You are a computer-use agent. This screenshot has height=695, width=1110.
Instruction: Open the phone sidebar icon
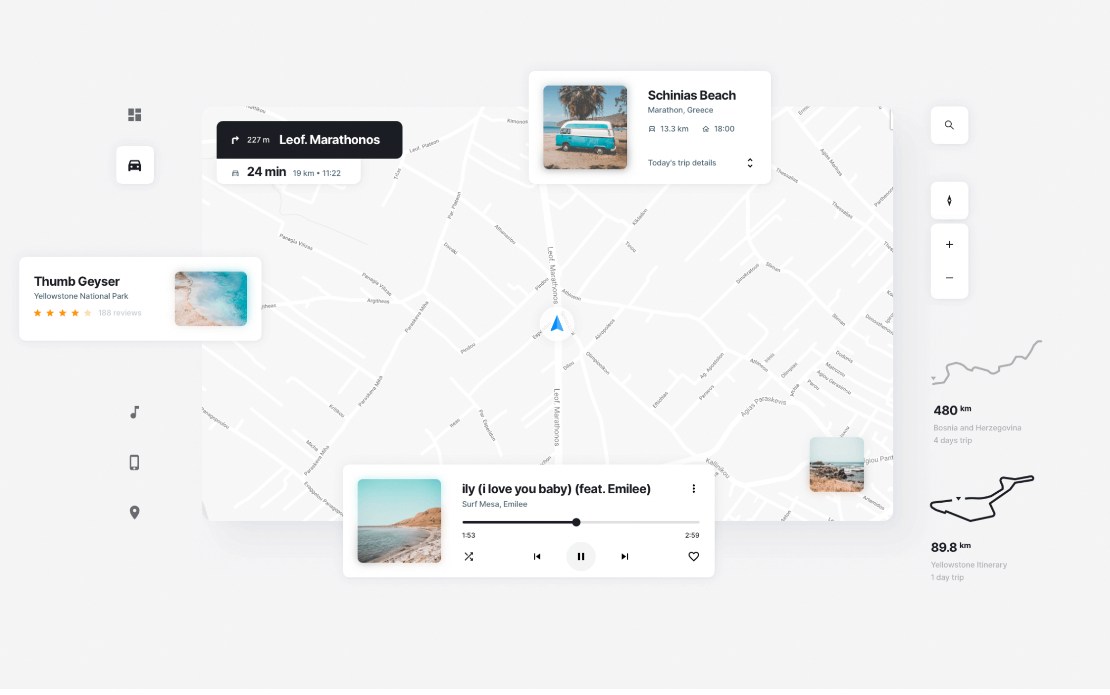coord(135,462)
